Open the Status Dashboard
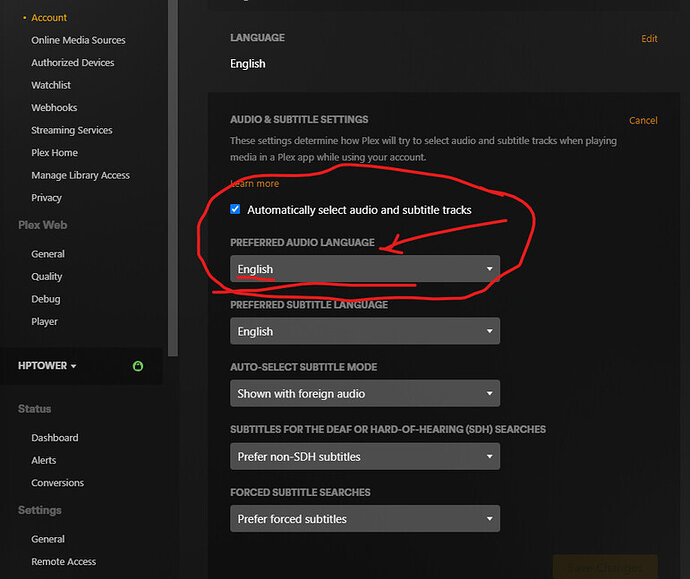 (55, 438)
